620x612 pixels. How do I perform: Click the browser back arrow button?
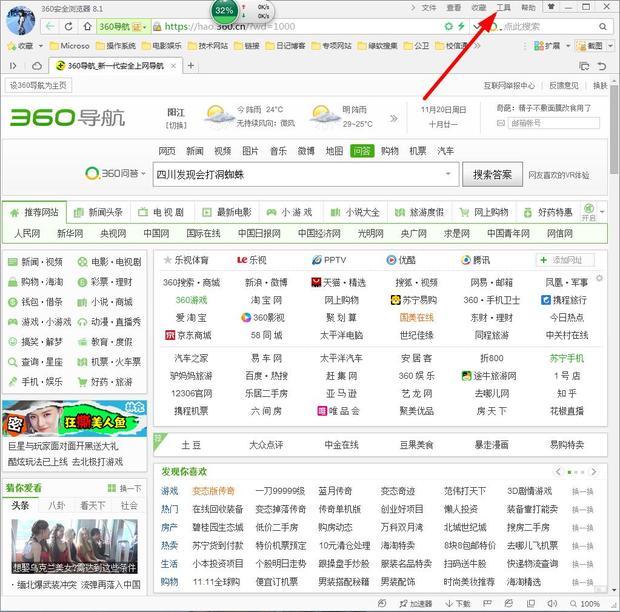coord(50,26)
